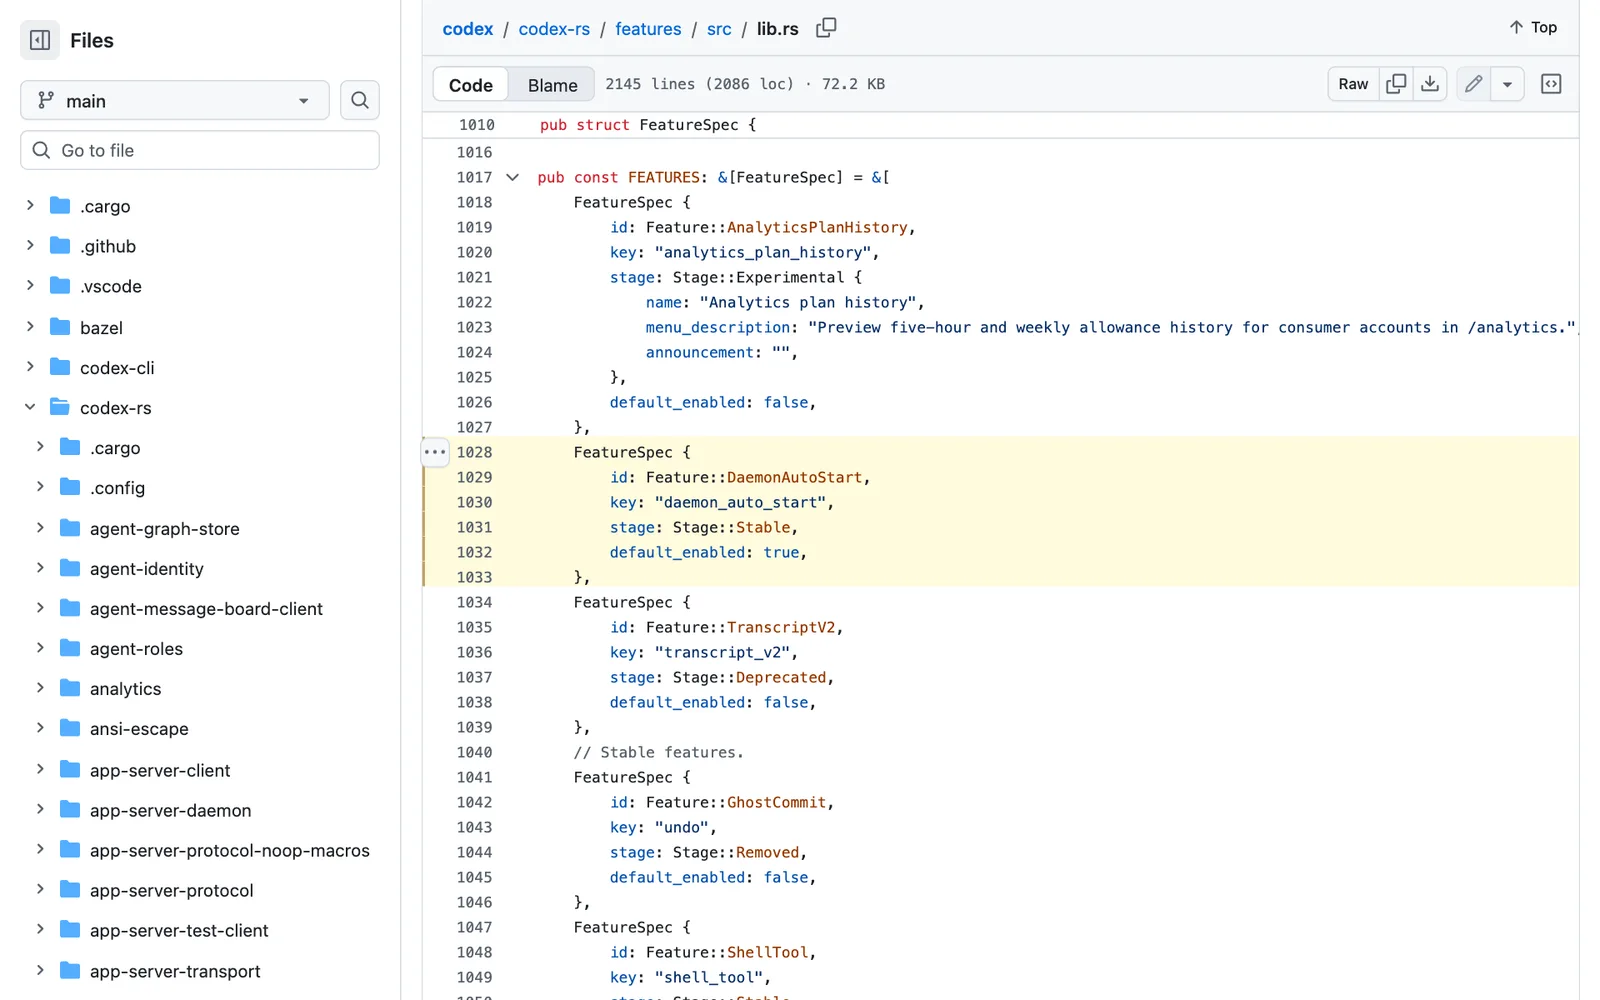Expand the agent-roles folder chevron
The image size is (1600, 1000).
click(40, 648)
